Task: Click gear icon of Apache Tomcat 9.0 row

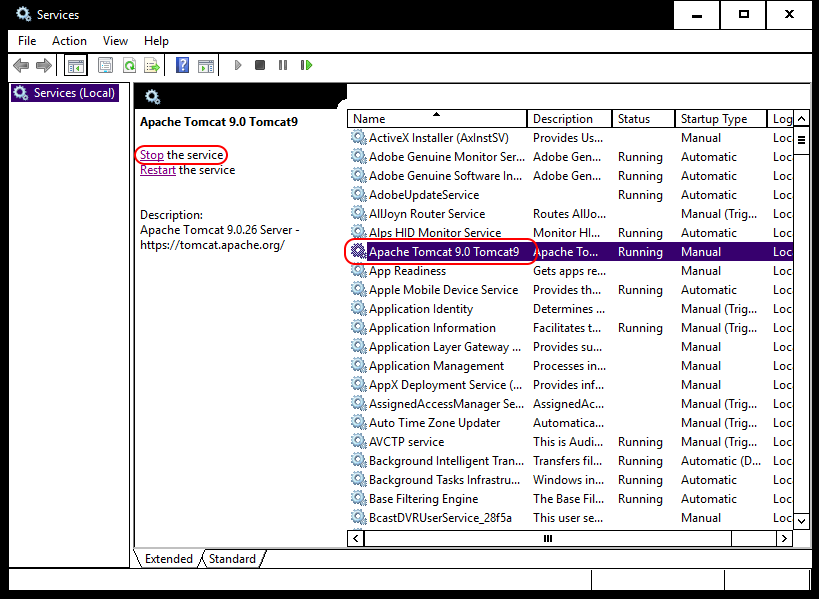Action: [x=358, y=252]
